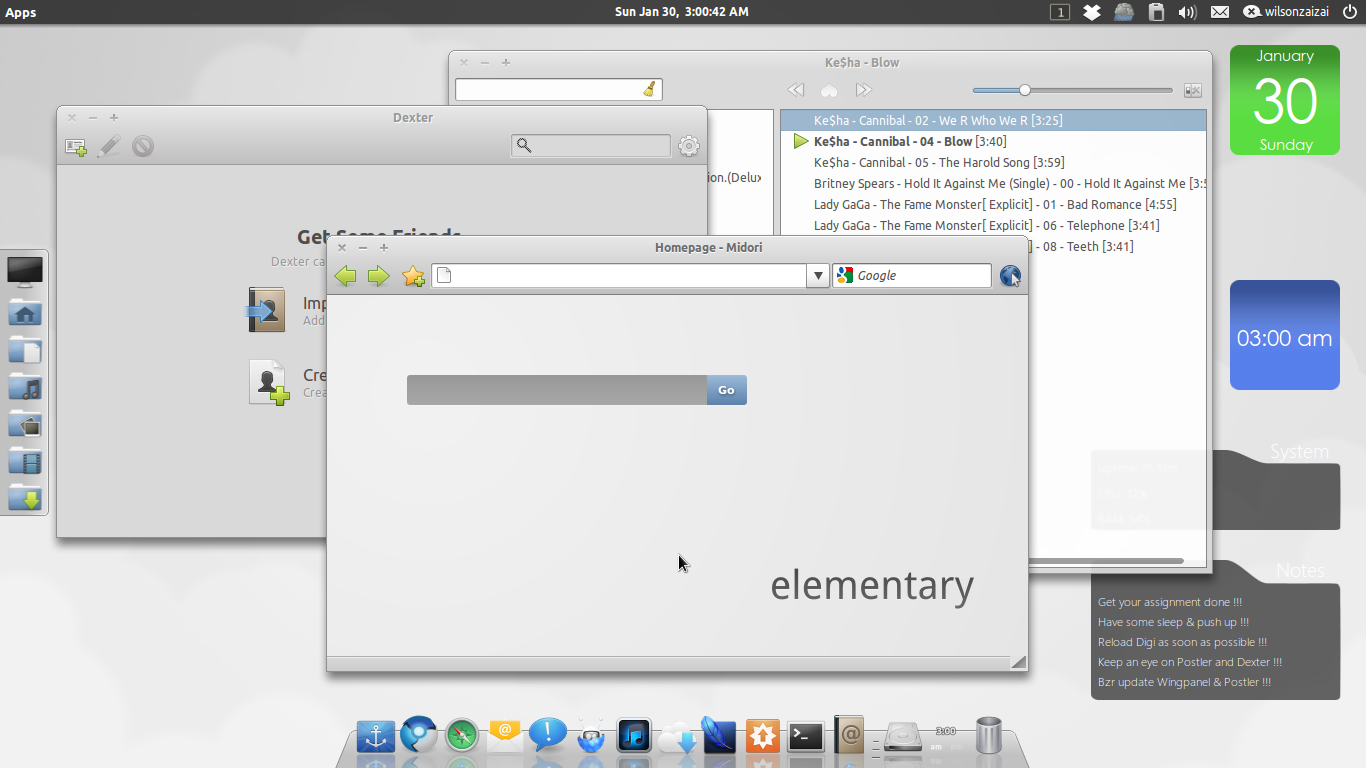
Task: Open the Home folder in left sidebar
Action: tap(25, 313)
